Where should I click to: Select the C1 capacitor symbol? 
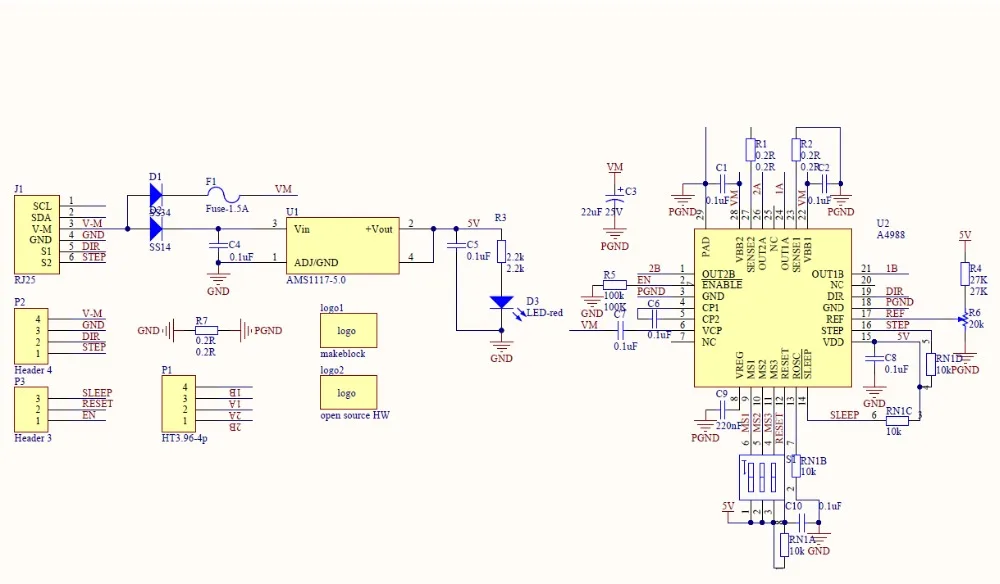click(723, 184)
